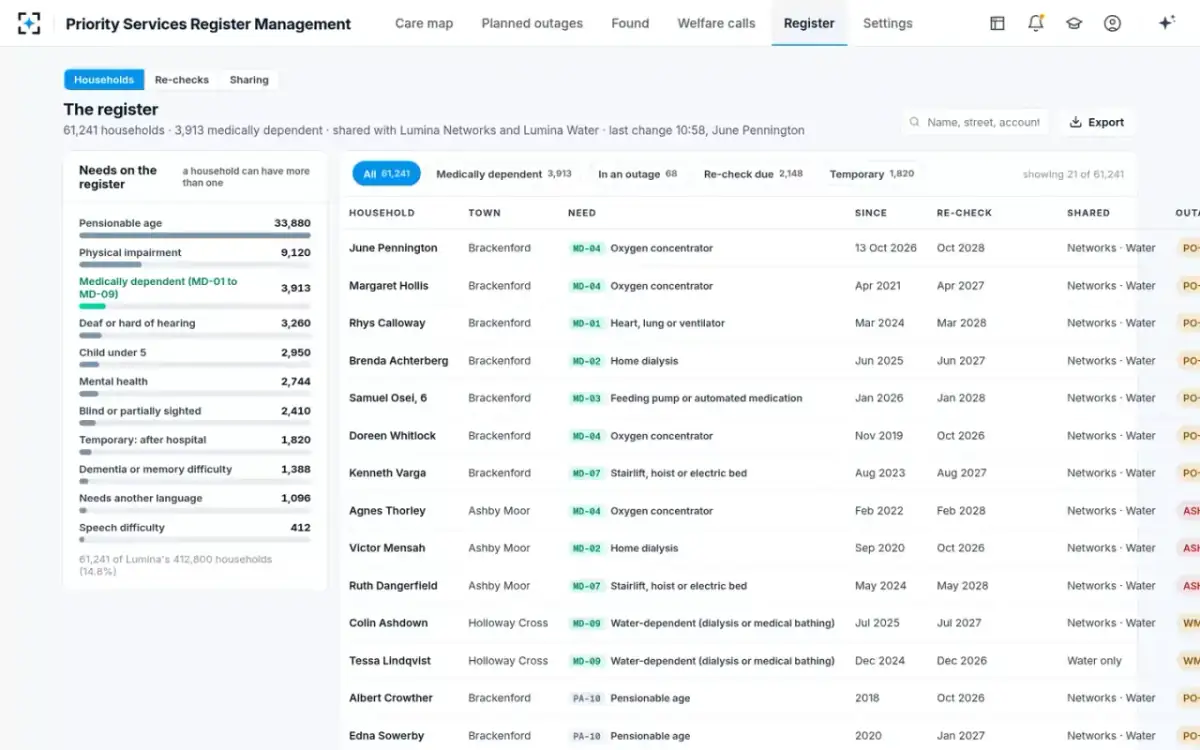Image resolution: width=1200 pixels, height=750 pixels.
Task: Click the search field for name, street, account
Action: pos(975,122)
